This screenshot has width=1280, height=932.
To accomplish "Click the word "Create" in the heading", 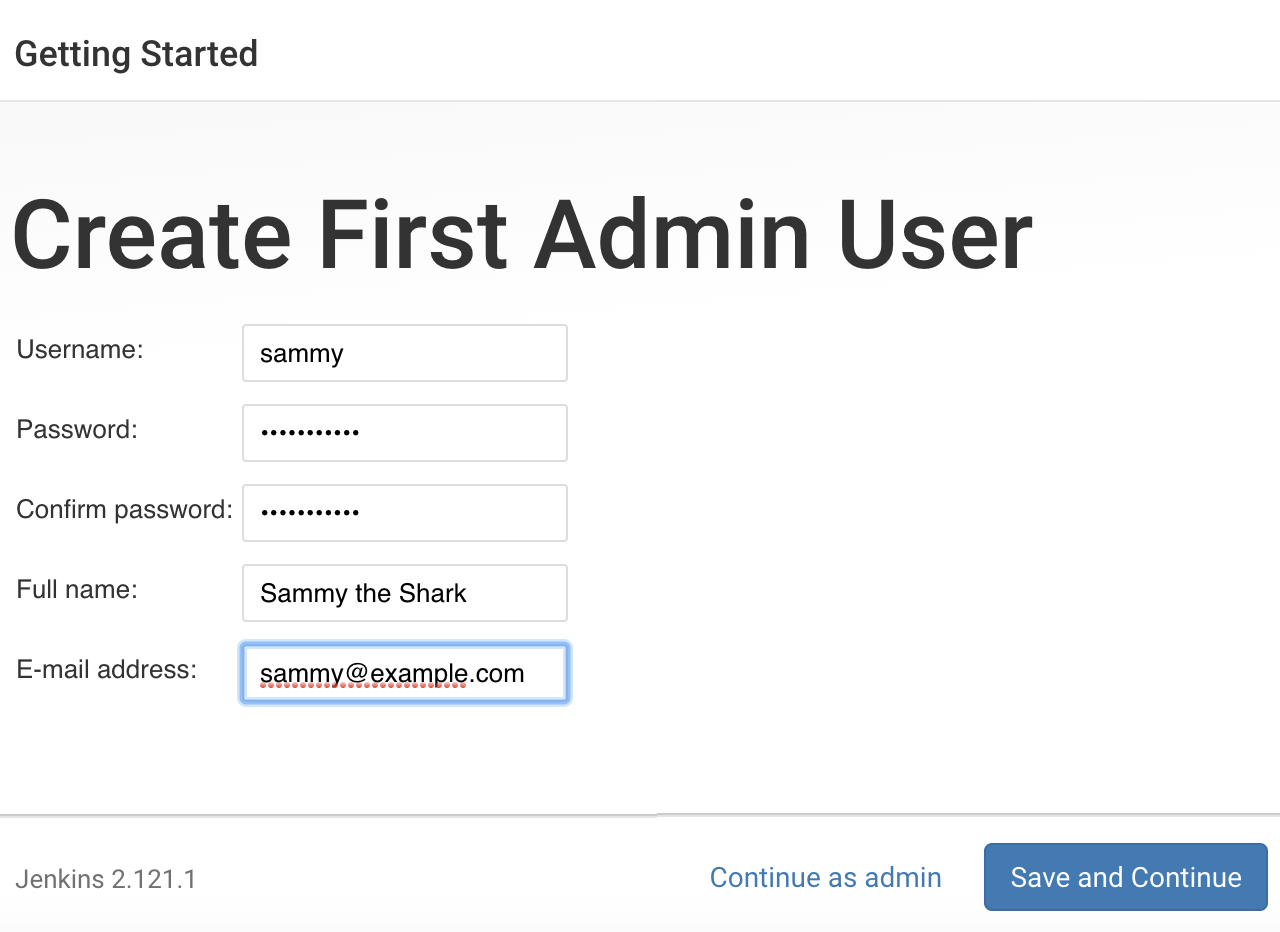I will coord(152,236).
